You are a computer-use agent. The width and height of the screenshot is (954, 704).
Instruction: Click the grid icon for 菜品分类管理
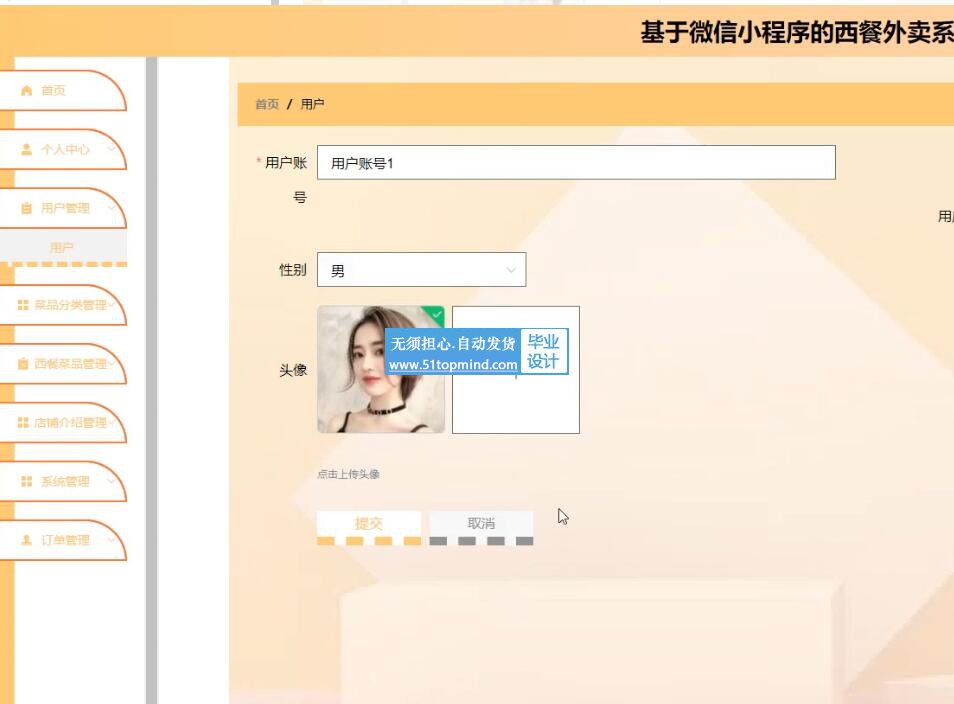[x=23, y=305]
